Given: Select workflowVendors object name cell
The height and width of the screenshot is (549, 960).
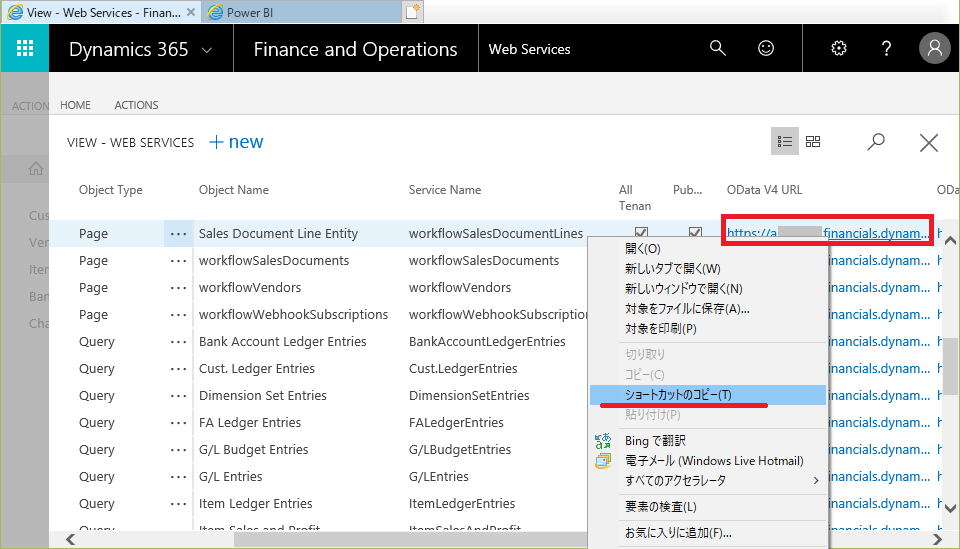Looking at the screenshot, I should tap(250, 288).
